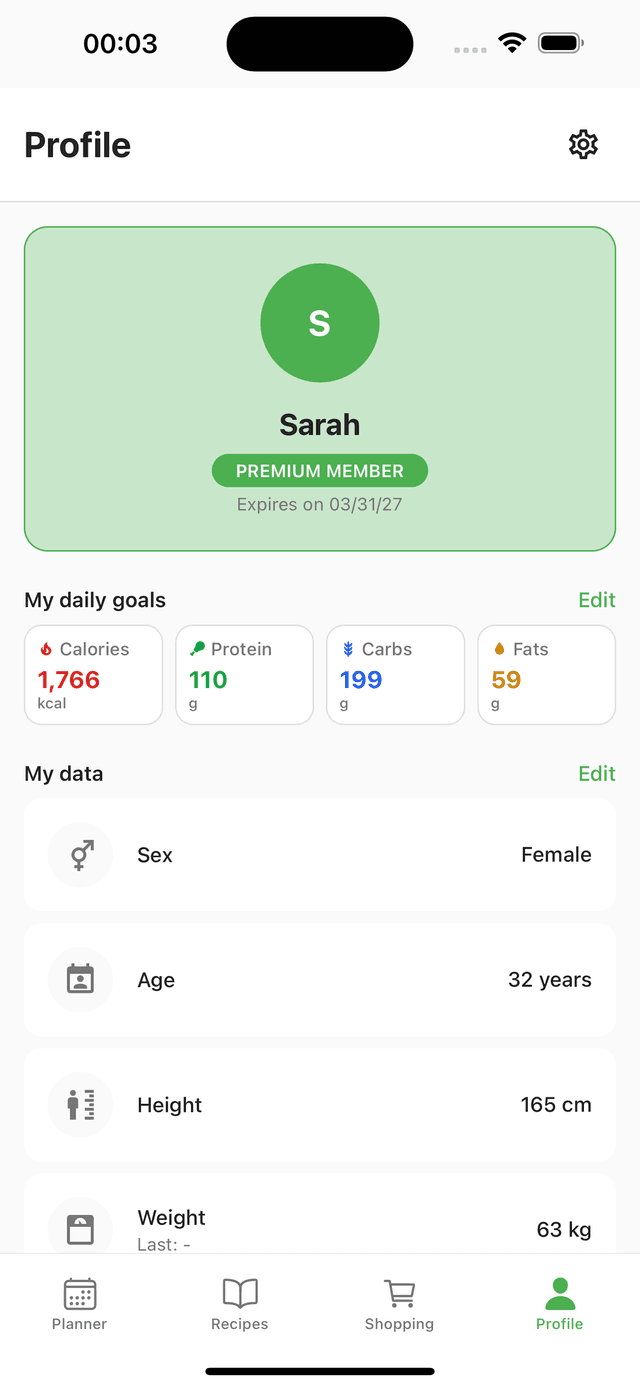Select the Sarah profile name
640x1387 pixels.
320,425
